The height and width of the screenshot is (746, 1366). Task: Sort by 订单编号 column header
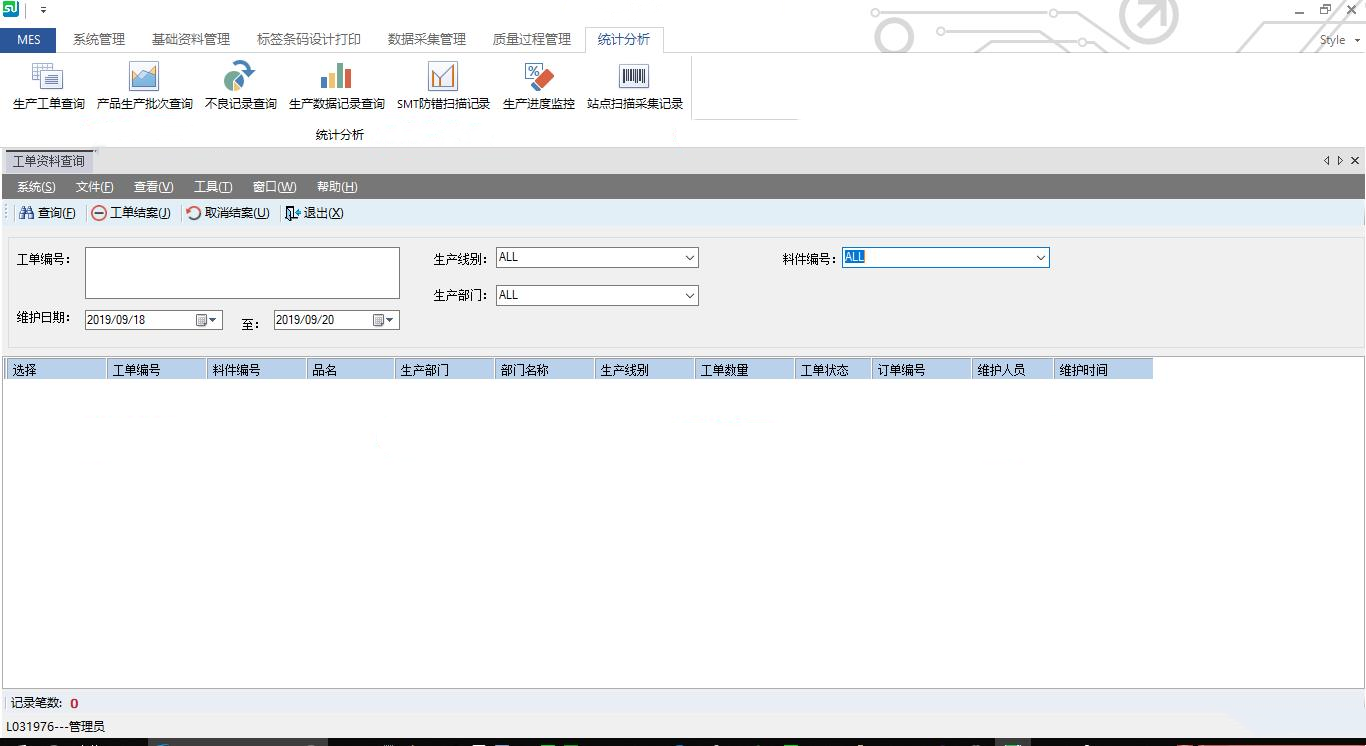point(921,370)
